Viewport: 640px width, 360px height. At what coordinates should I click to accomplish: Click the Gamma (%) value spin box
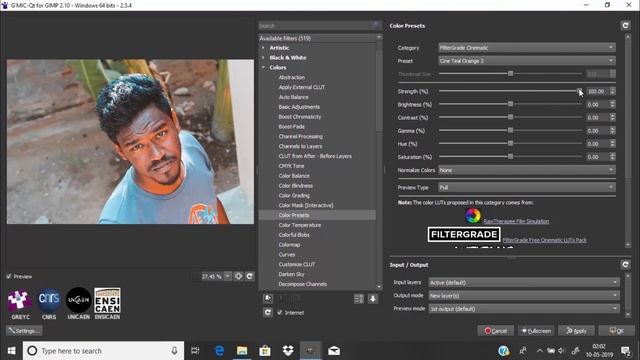pyautogui.click(x=600, y=131)
